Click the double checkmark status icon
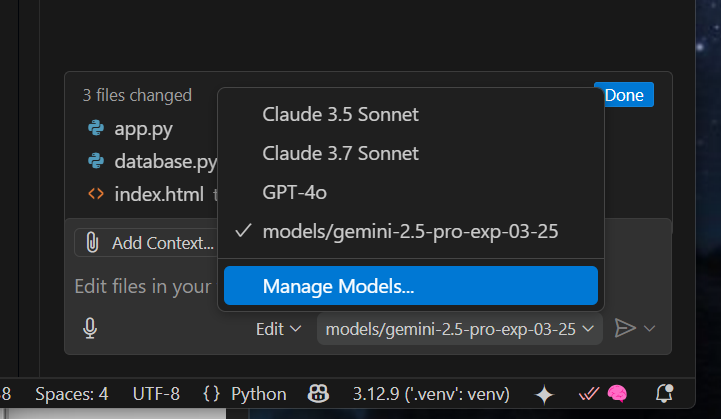 (589, 394)
